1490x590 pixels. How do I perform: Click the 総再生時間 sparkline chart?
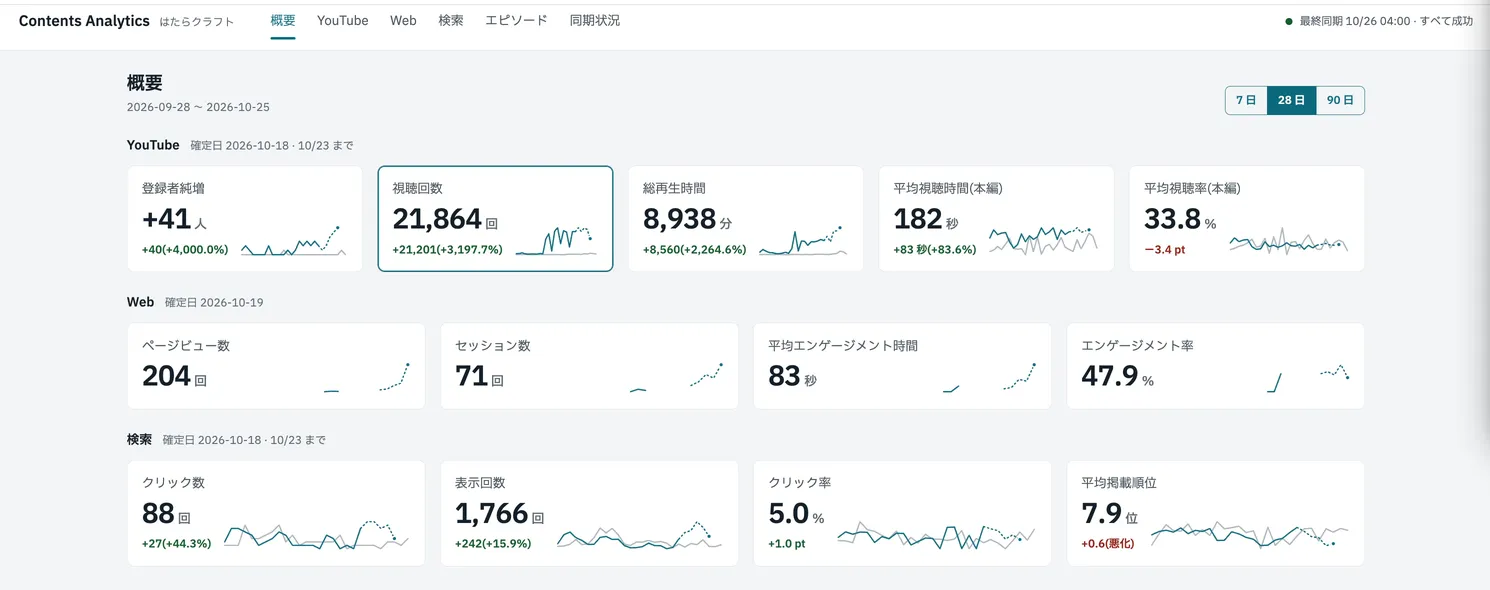point(803,240)
